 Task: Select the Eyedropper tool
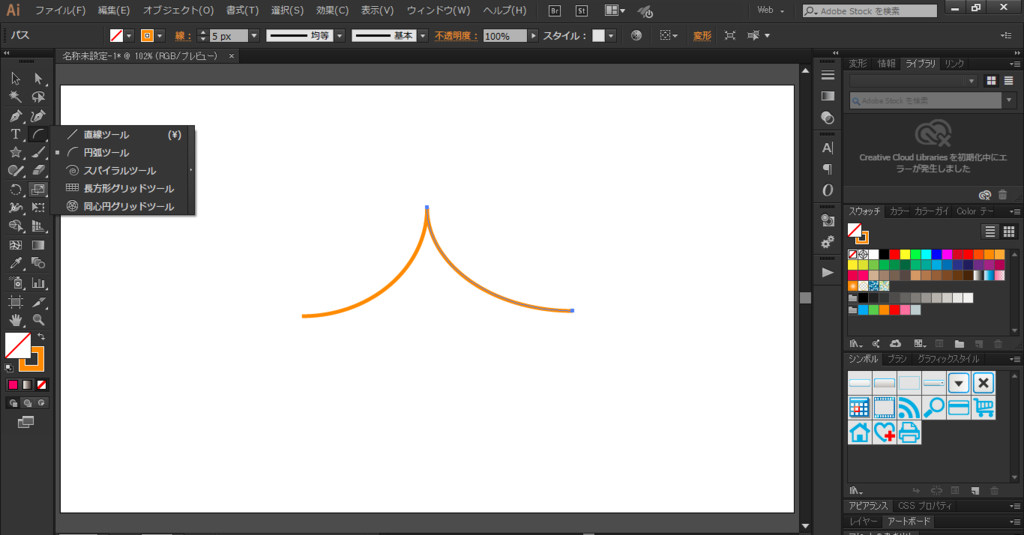pos(15,263)
